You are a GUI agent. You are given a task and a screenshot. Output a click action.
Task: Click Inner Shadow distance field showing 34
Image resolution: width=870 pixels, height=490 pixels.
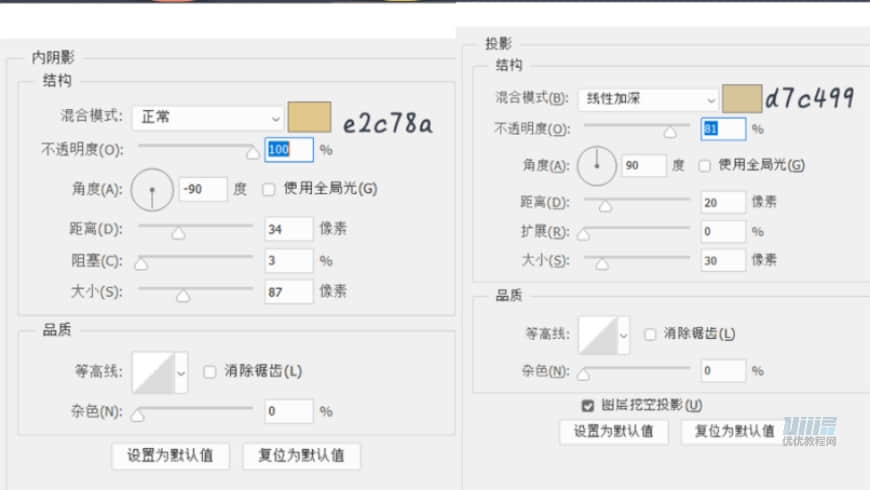289,229
